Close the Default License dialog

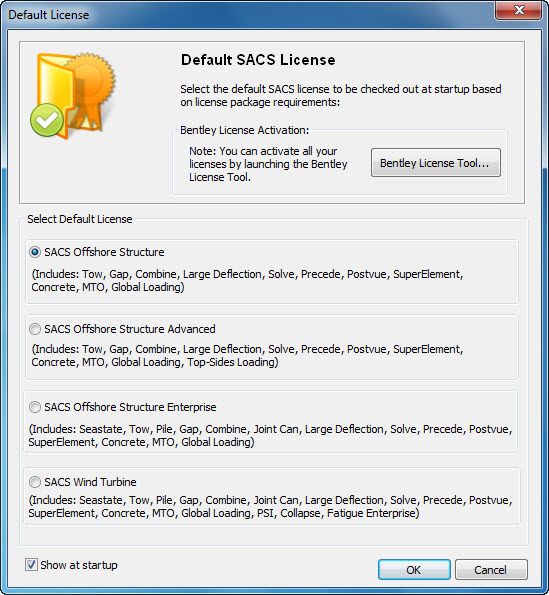(x=519, y=10)
